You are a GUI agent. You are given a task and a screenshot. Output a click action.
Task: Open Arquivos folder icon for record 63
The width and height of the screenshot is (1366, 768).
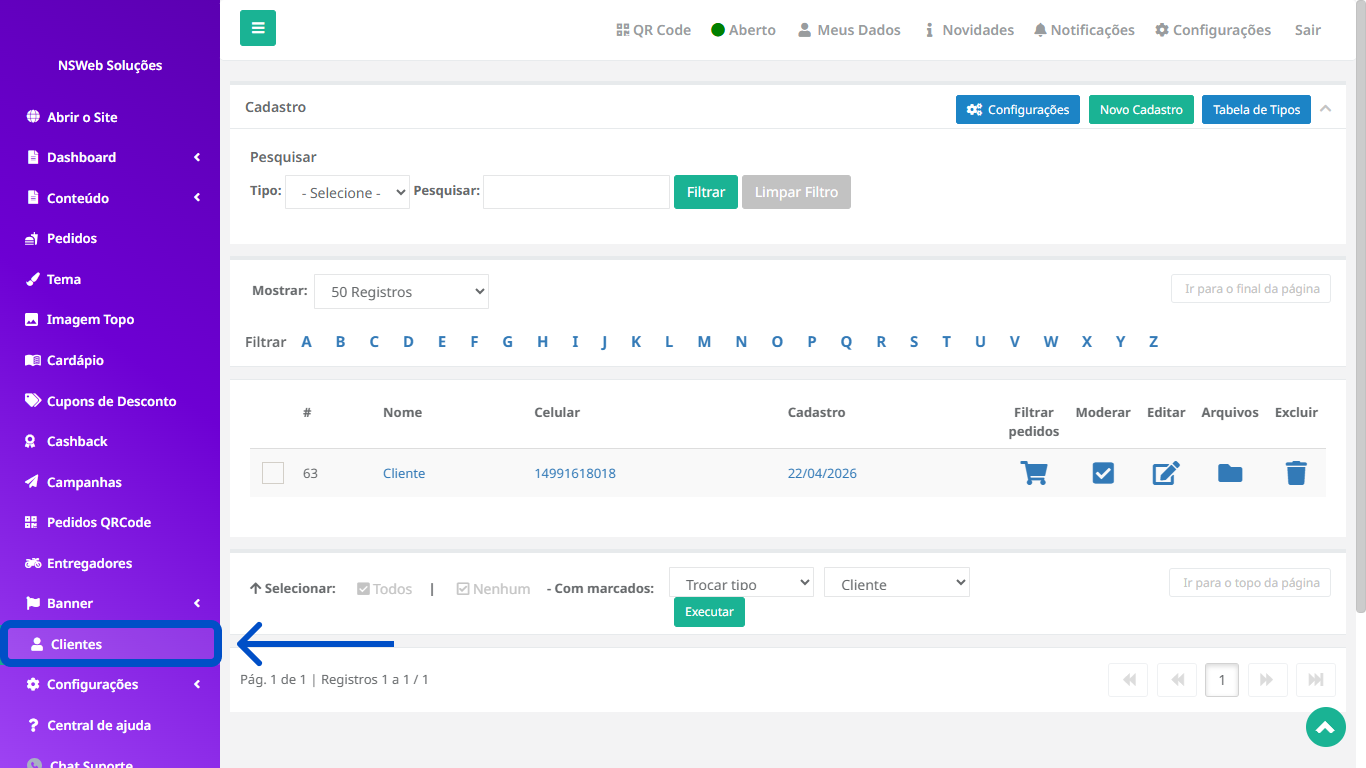point(1230,473)
